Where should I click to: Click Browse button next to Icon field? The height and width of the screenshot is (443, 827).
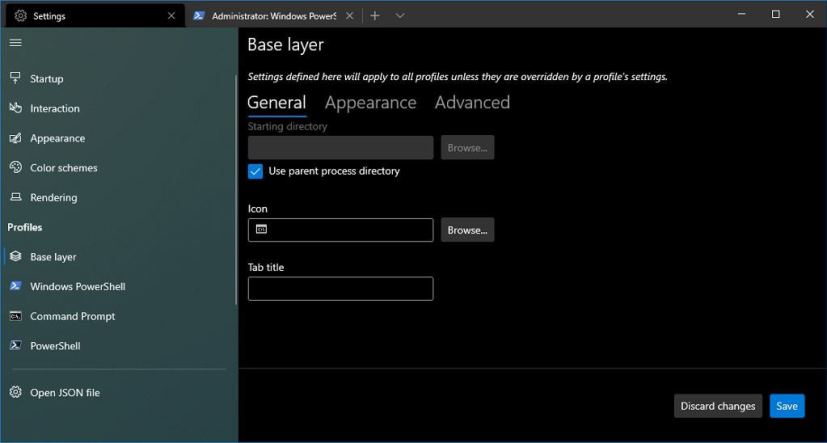467,230
